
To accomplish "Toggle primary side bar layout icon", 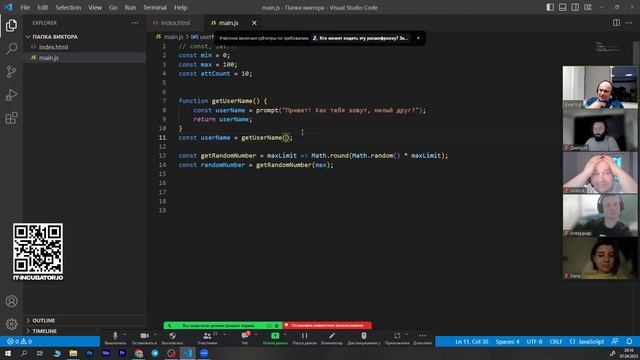I will coord(550,7).
